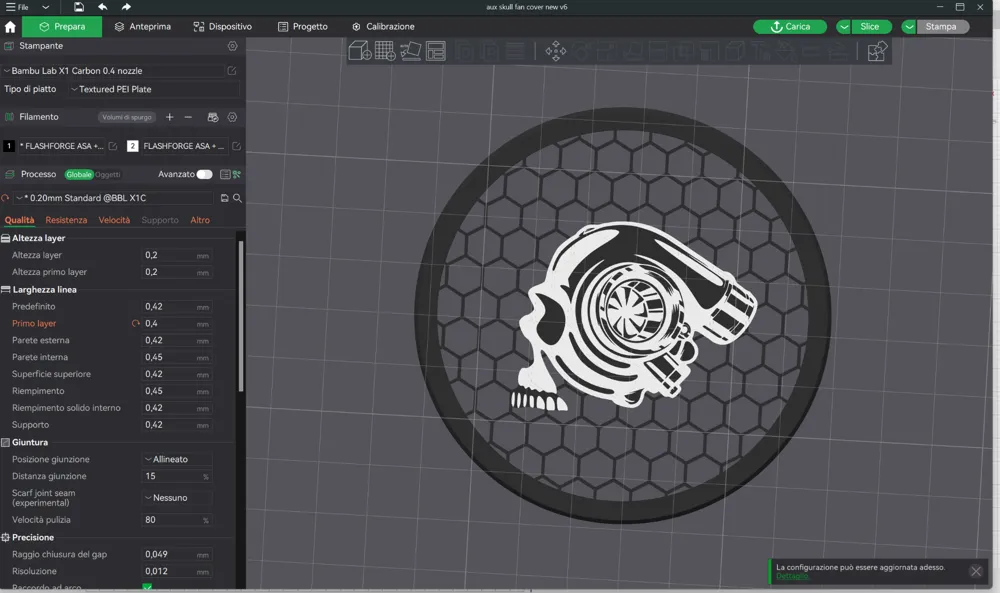Click the Distanza giunzione value field
Image resolution: width=1000 pixels, height=593 pixels.
(177, 476)
